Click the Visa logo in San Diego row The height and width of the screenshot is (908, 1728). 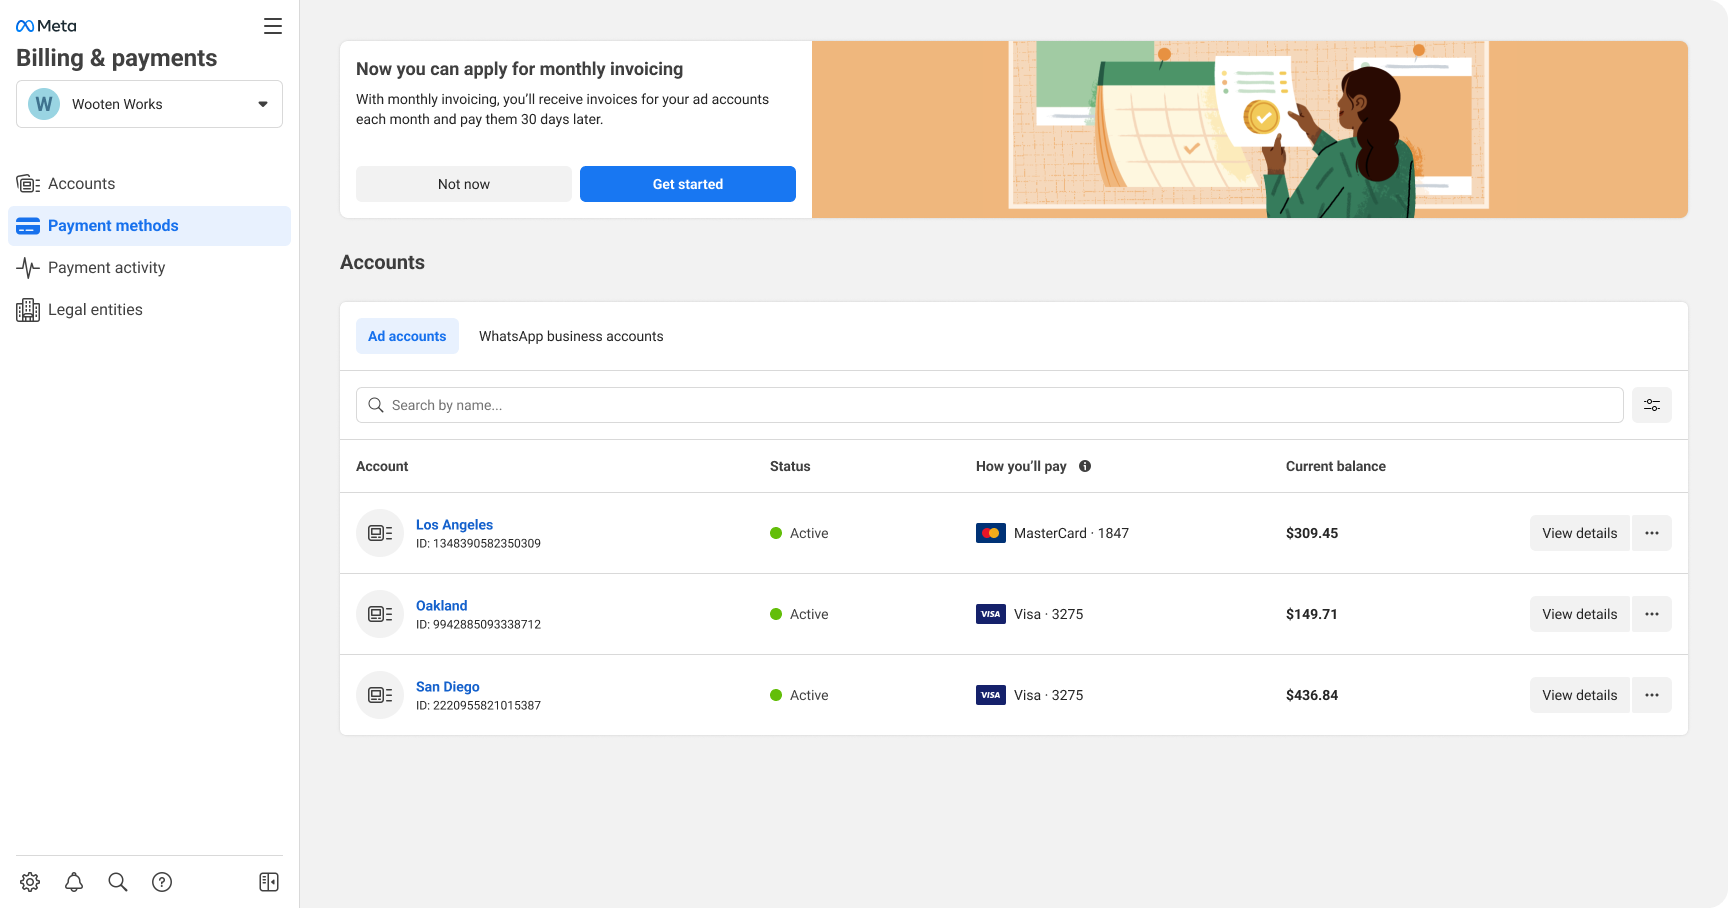(991, 695)
